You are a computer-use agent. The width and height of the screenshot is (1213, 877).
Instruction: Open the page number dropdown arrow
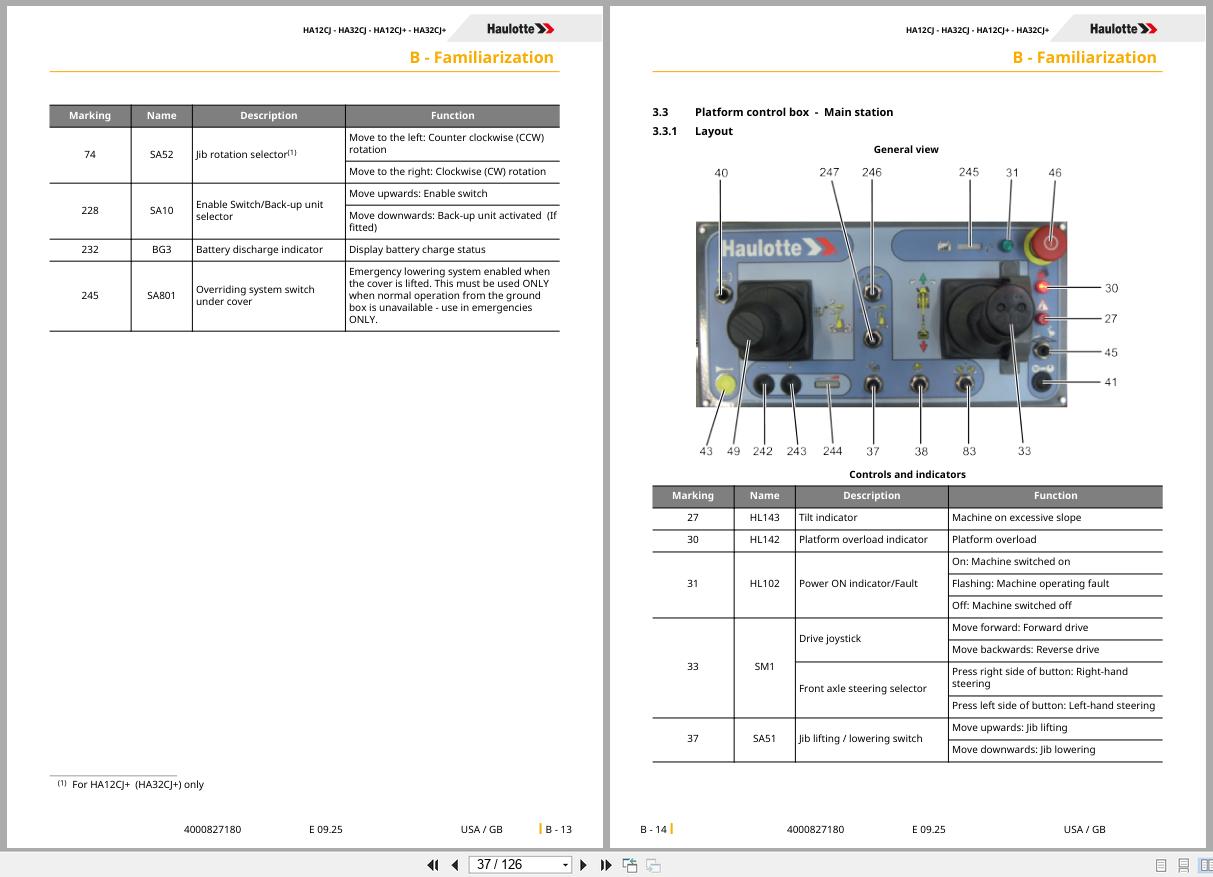[x=565, y=865]
